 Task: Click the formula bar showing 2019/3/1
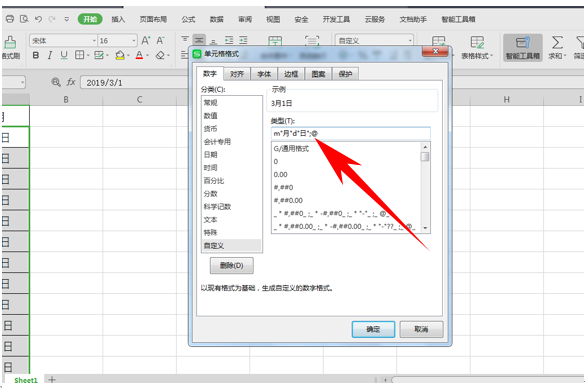[134, 82]
